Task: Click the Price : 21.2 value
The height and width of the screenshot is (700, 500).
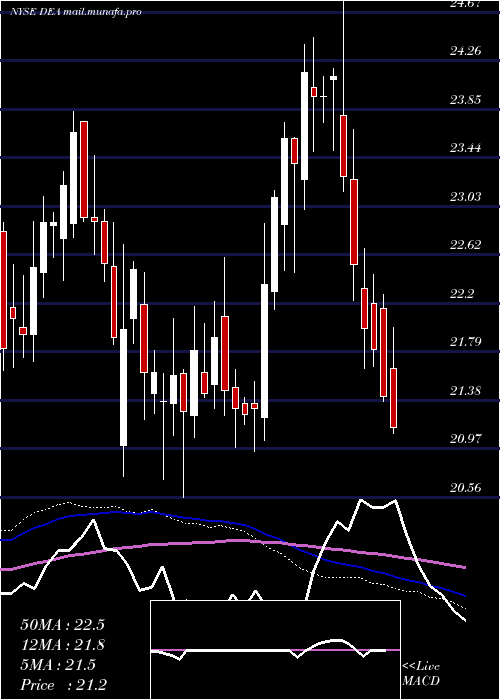Action: pyautogui.click(x=63, y=684)
